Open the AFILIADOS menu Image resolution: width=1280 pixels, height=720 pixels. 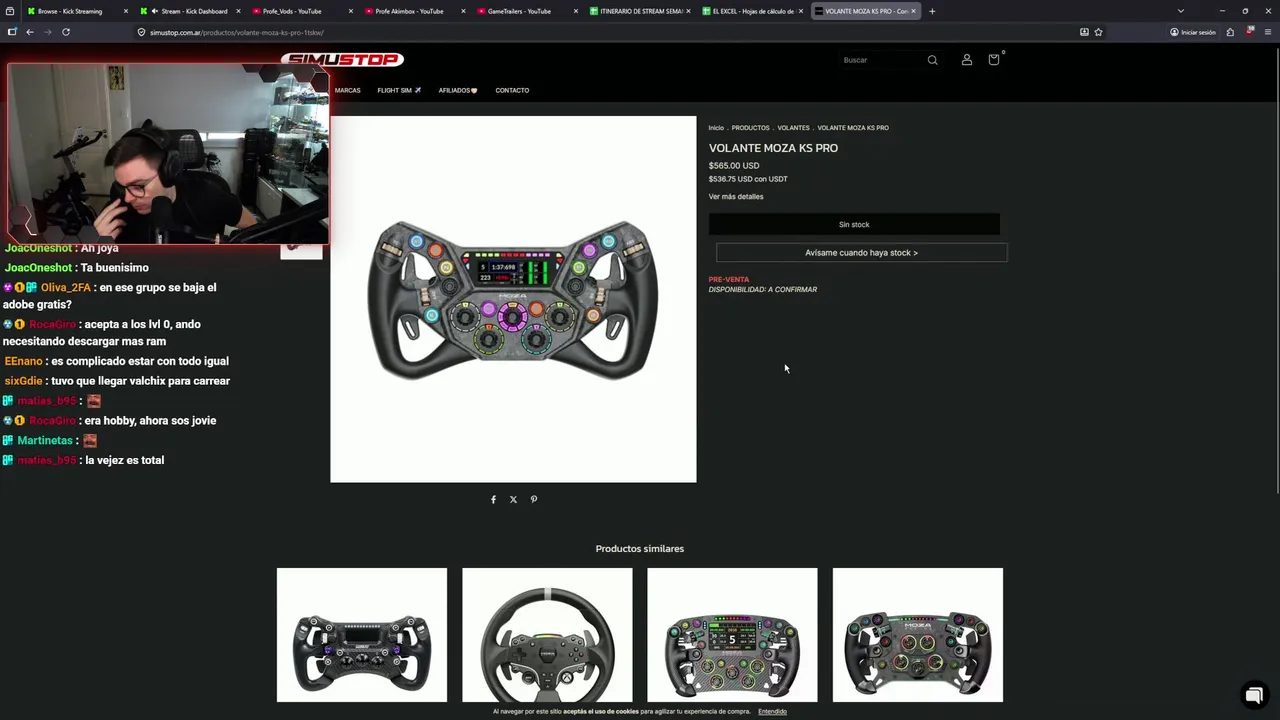(x=458, y=90)
